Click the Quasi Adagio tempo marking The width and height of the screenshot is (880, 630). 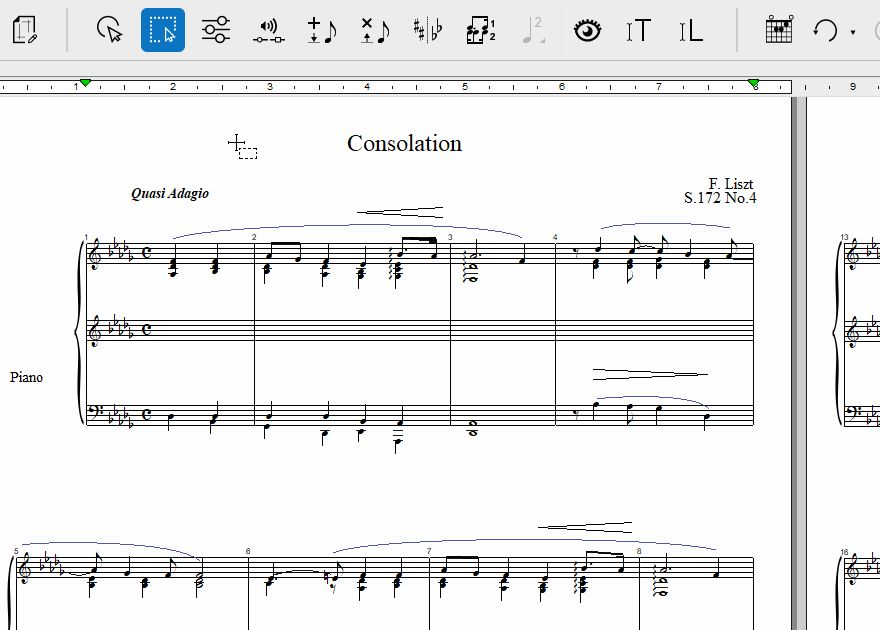click(x=170, y=193)
